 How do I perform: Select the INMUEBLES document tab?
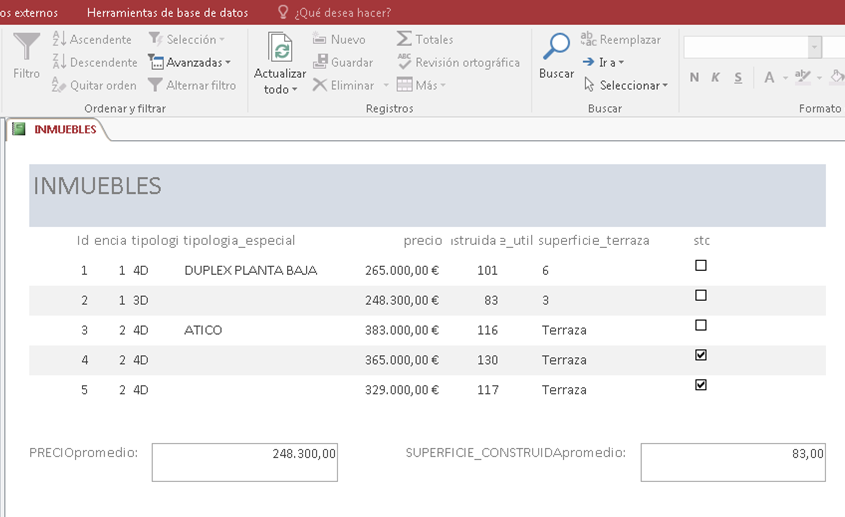tap(65, 129)
